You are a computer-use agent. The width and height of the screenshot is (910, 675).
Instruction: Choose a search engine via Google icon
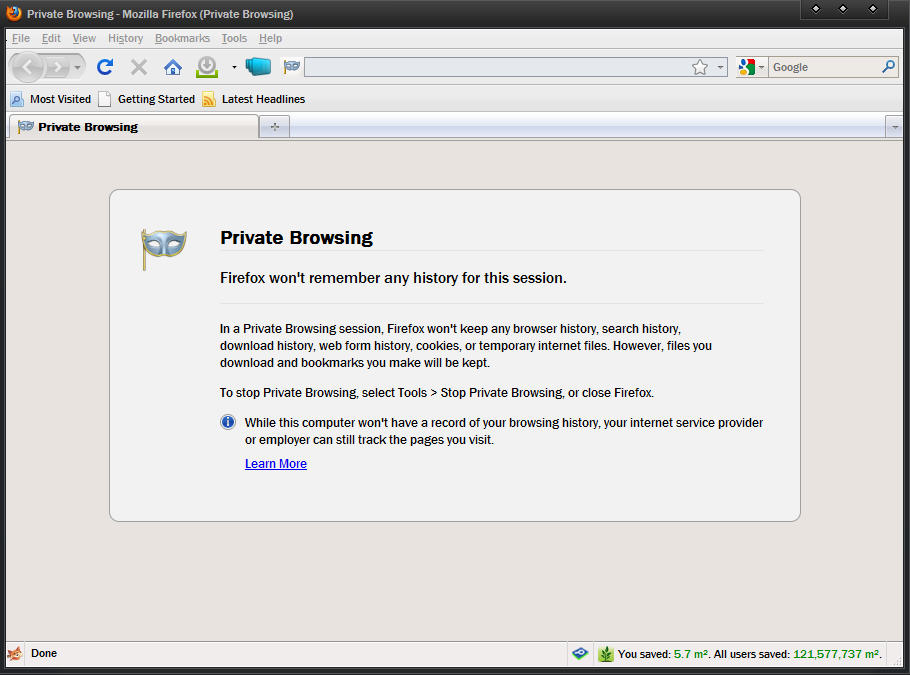751,67
